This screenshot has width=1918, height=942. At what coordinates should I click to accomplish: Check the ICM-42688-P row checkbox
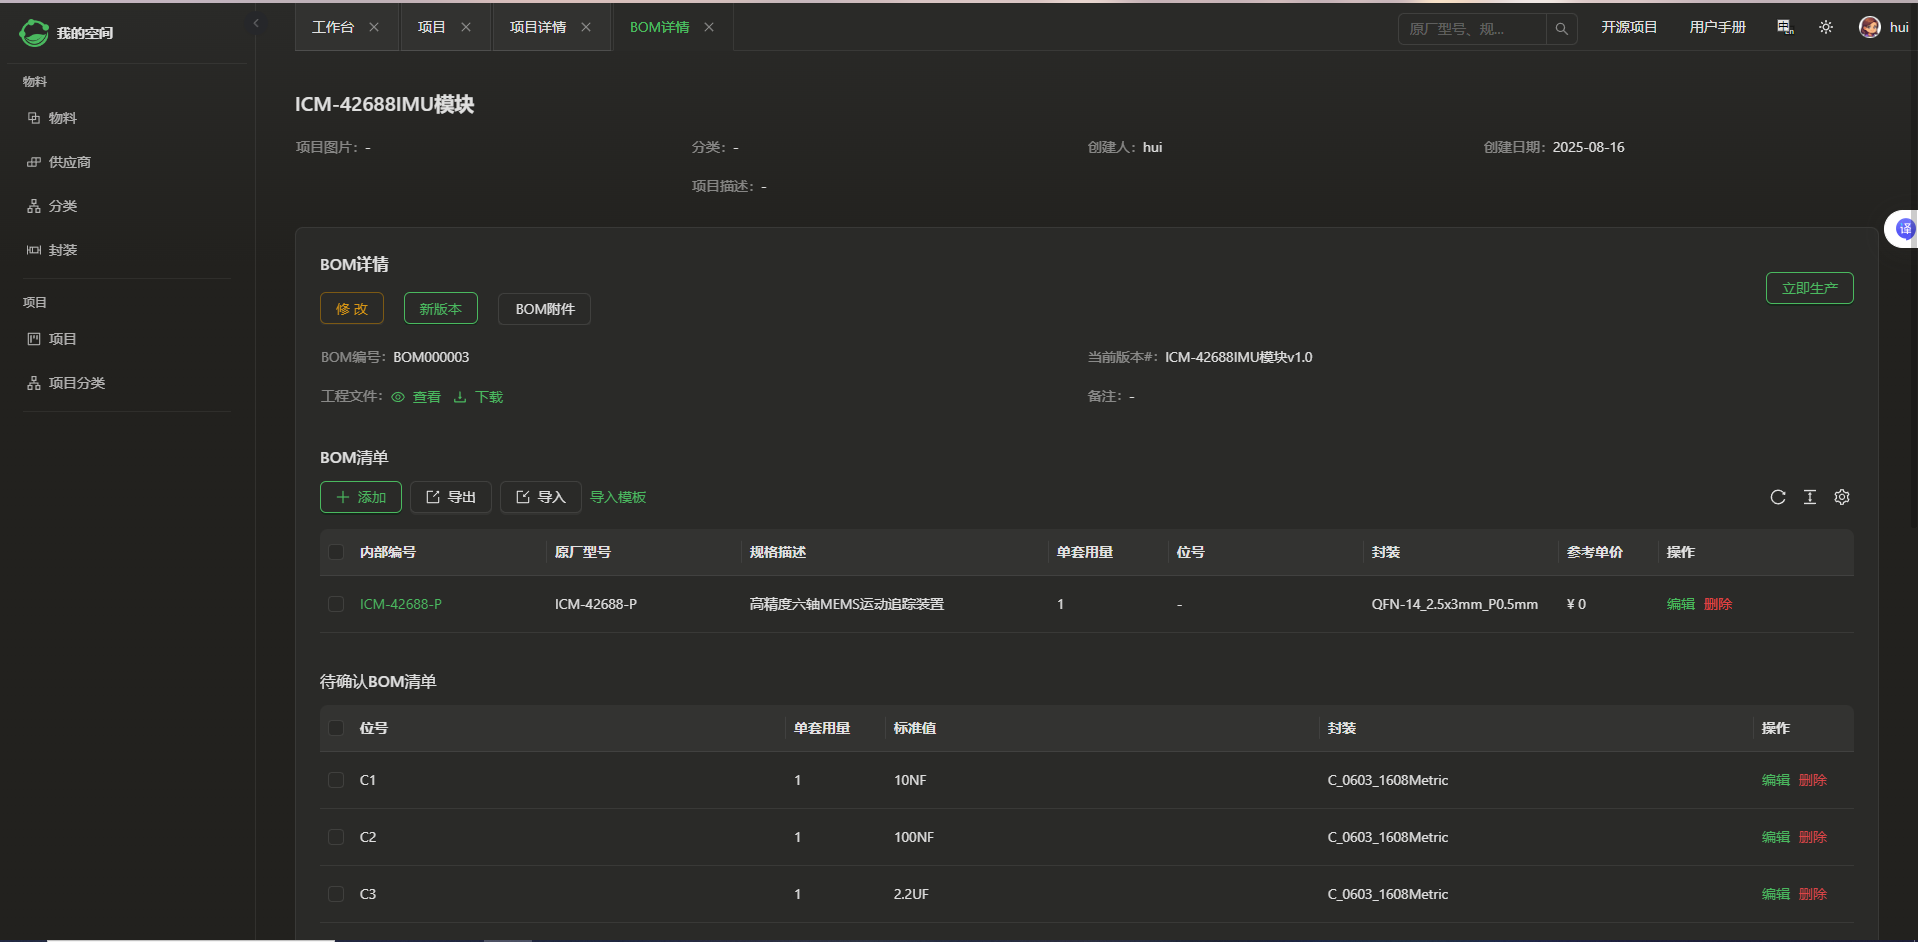tap(336, 604)
